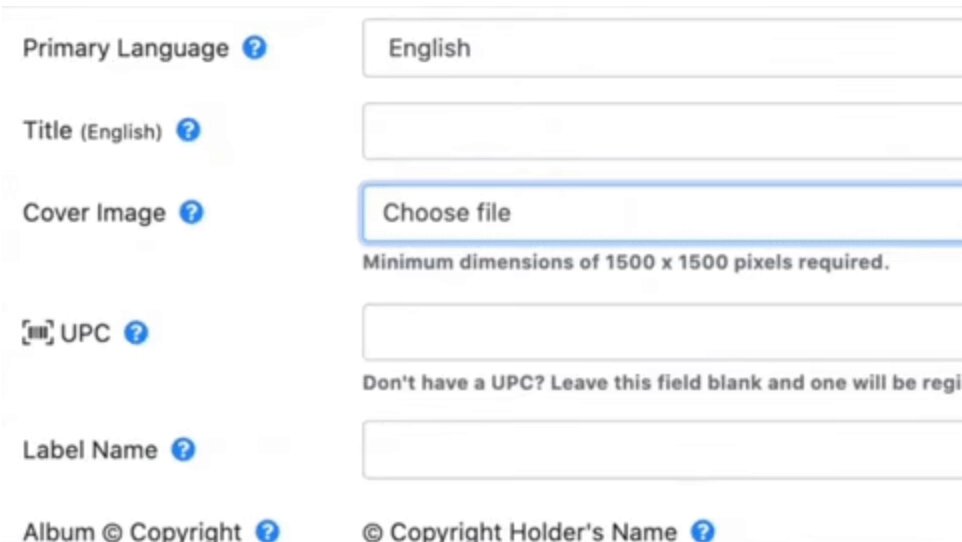This screenshot has height=542, width=962.
Task: Click the UPC label text
Action: 85,333
